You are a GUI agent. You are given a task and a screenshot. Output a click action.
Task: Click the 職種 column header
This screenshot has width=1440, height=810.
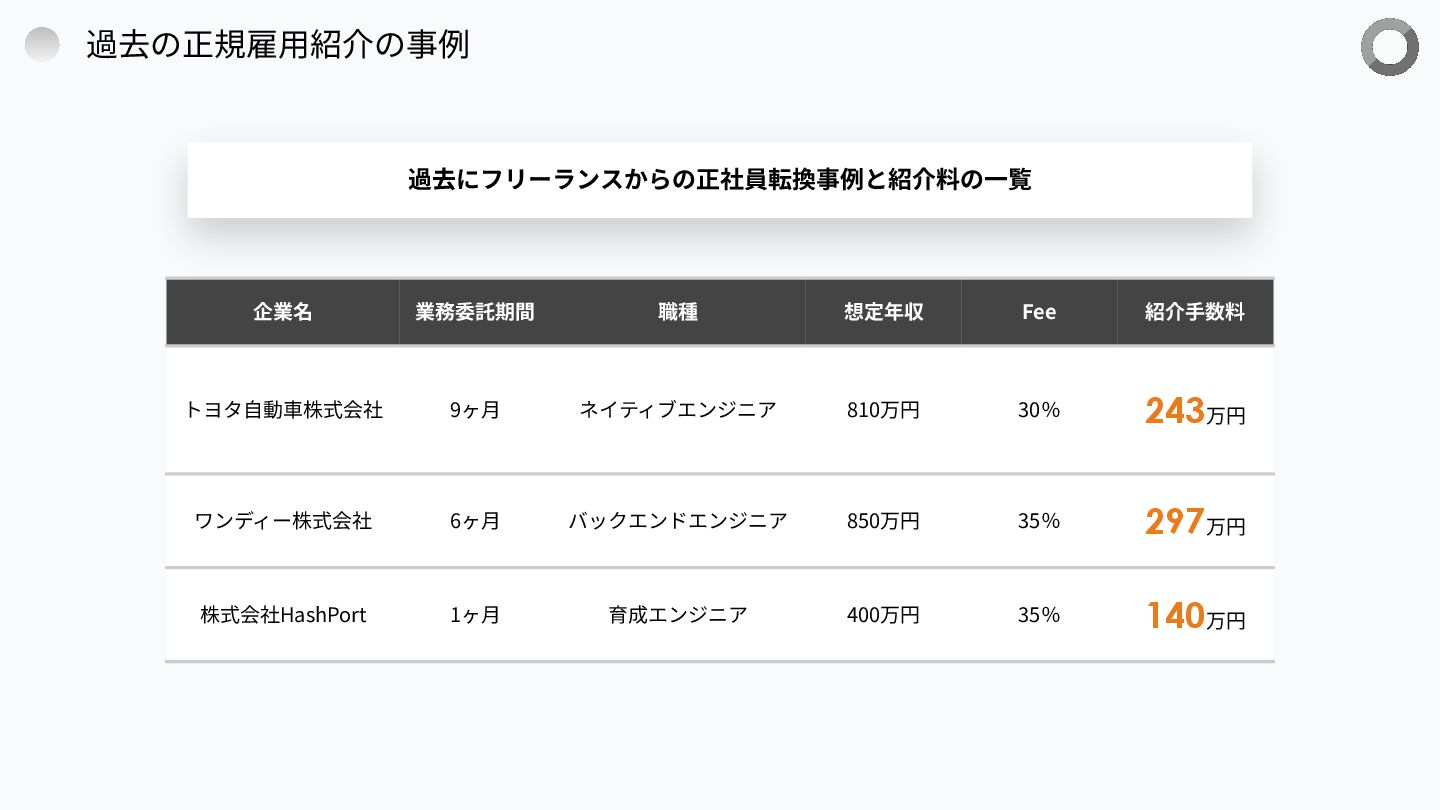678,312
